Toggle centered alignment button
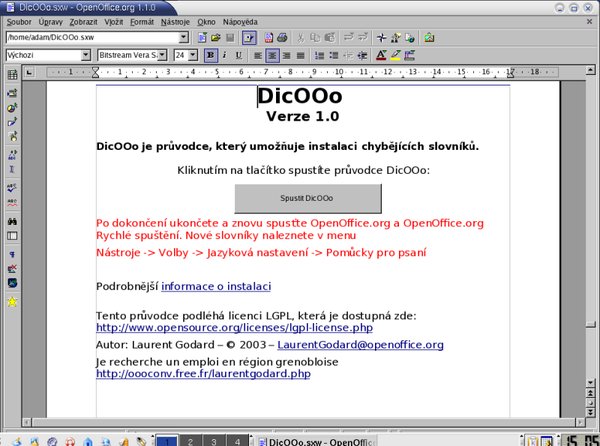 272,55
